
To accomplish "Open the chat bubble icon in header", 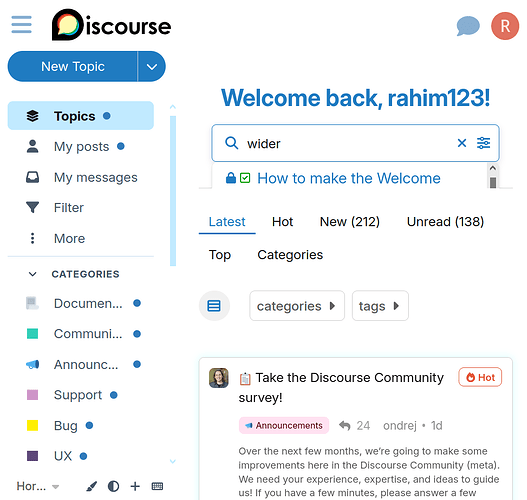I will pyautogui.click(x=468, y=26).
